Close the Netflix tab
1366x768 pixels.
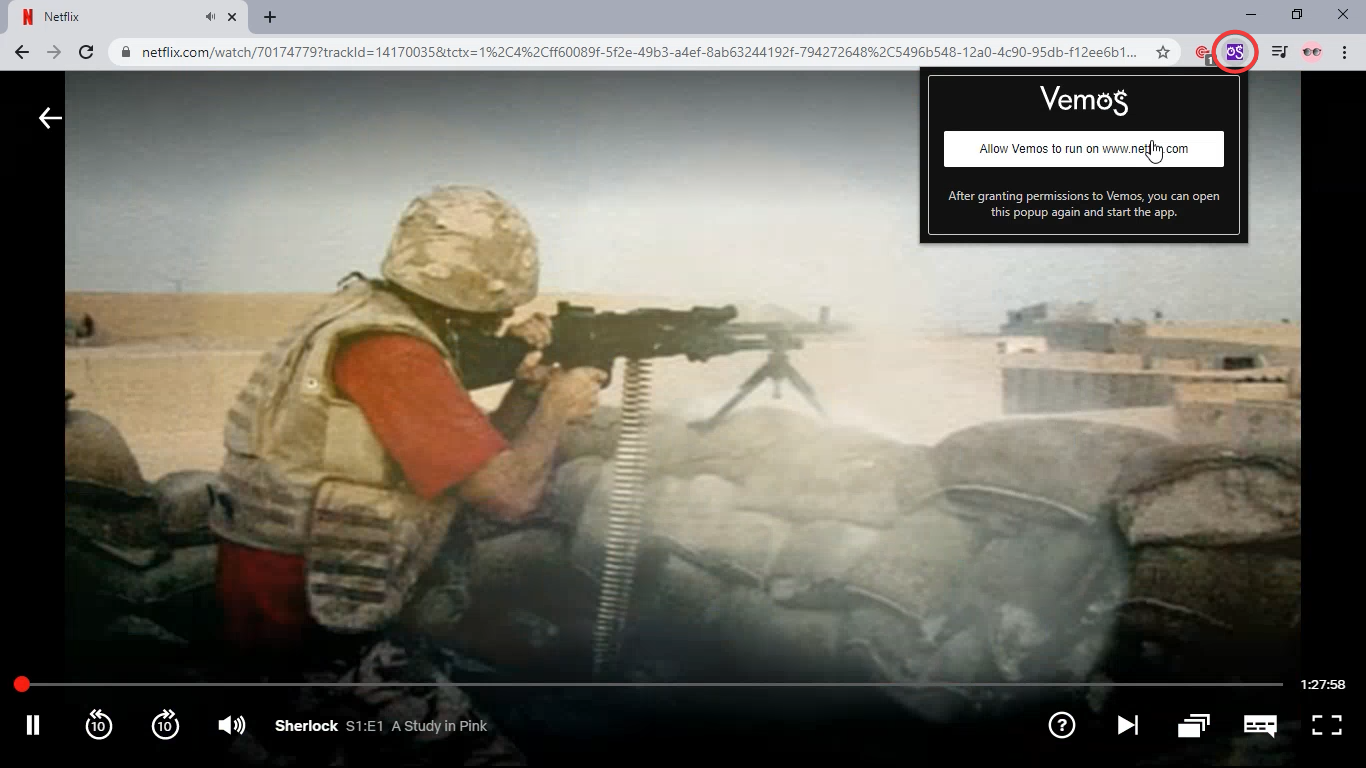(233, 17)
